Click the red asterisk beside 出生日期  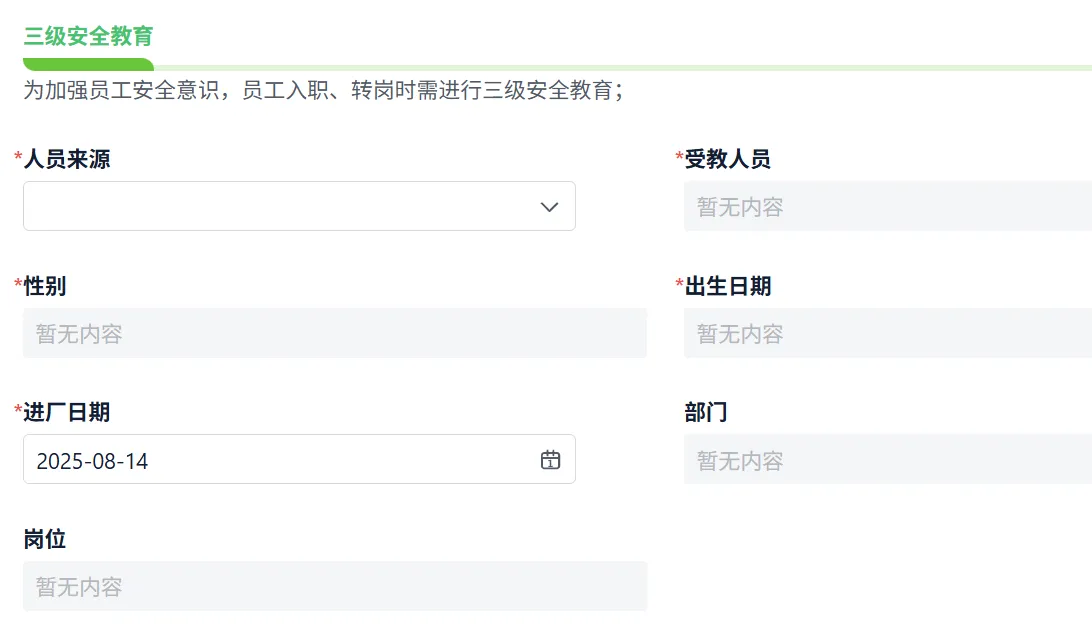tap(679, 285)
